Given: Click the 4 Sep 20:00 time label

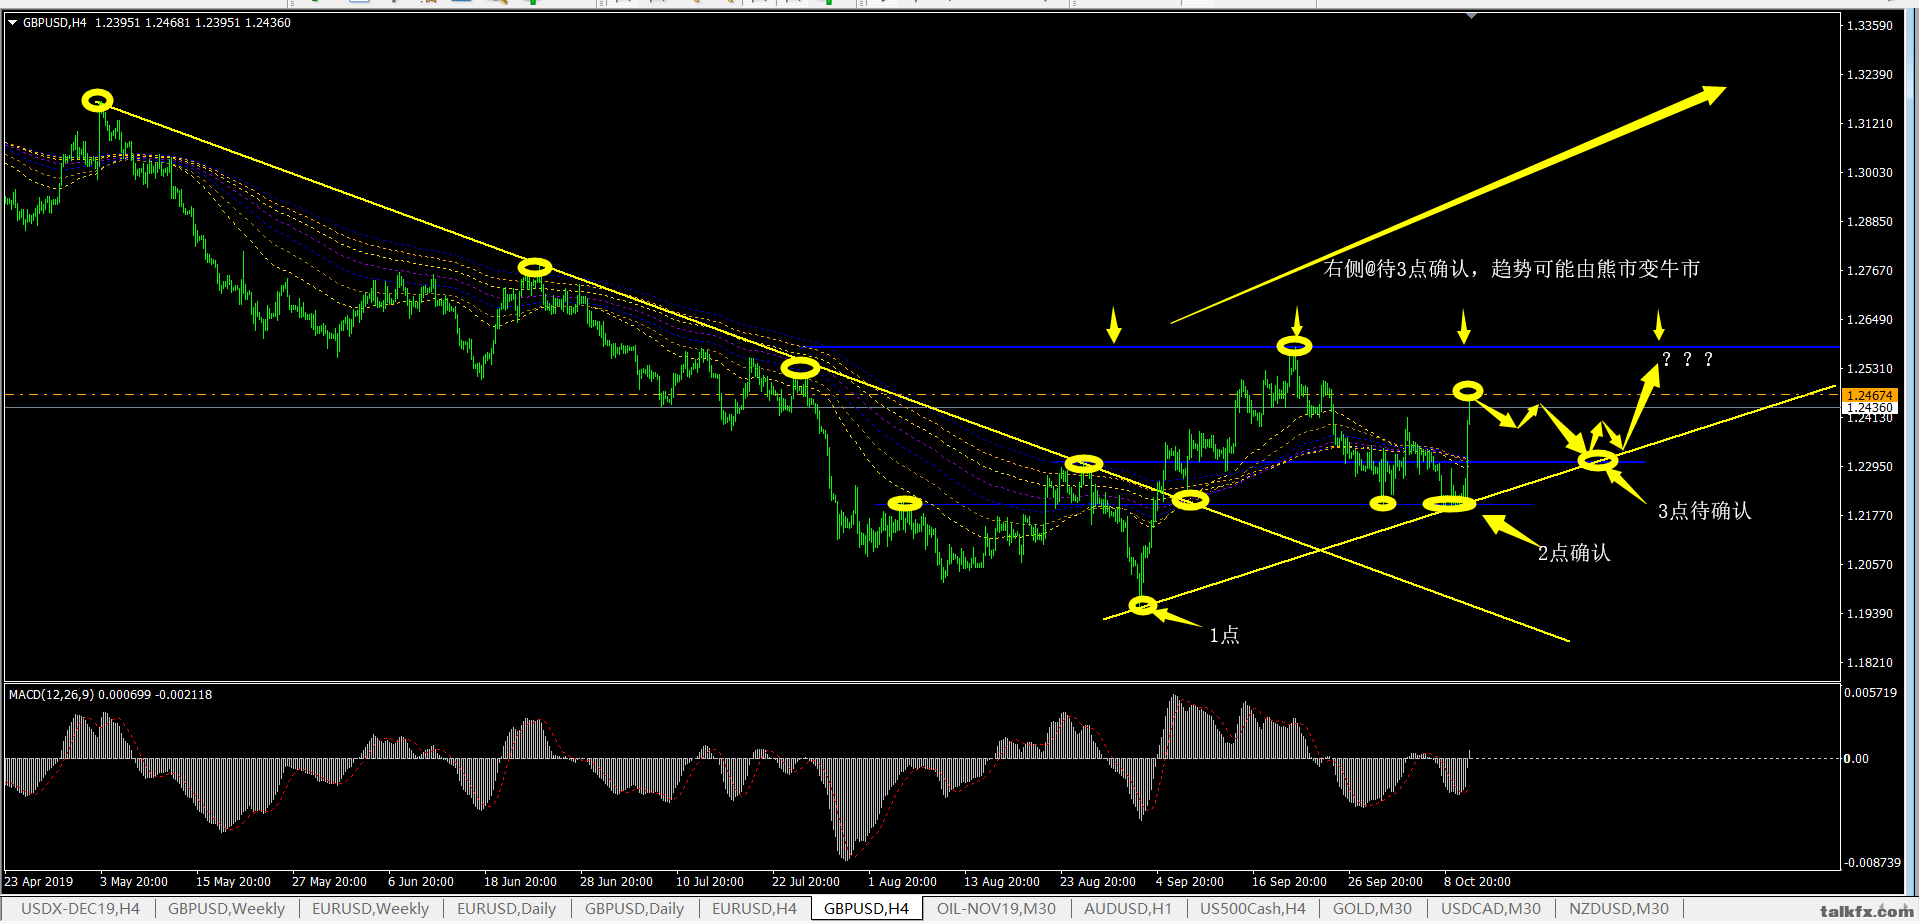Looking at the screenshot, I should coord(1190,881).
